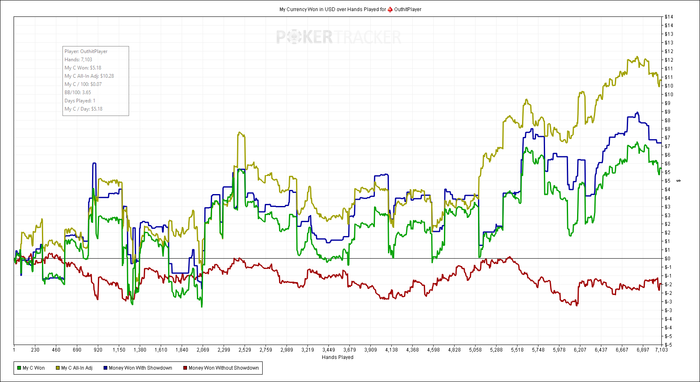Viewport: 700px width, 382px height.
Task: Select 'Money Won With Showdown' legend label
Action: pyautogui.click(x=140, y=368)
